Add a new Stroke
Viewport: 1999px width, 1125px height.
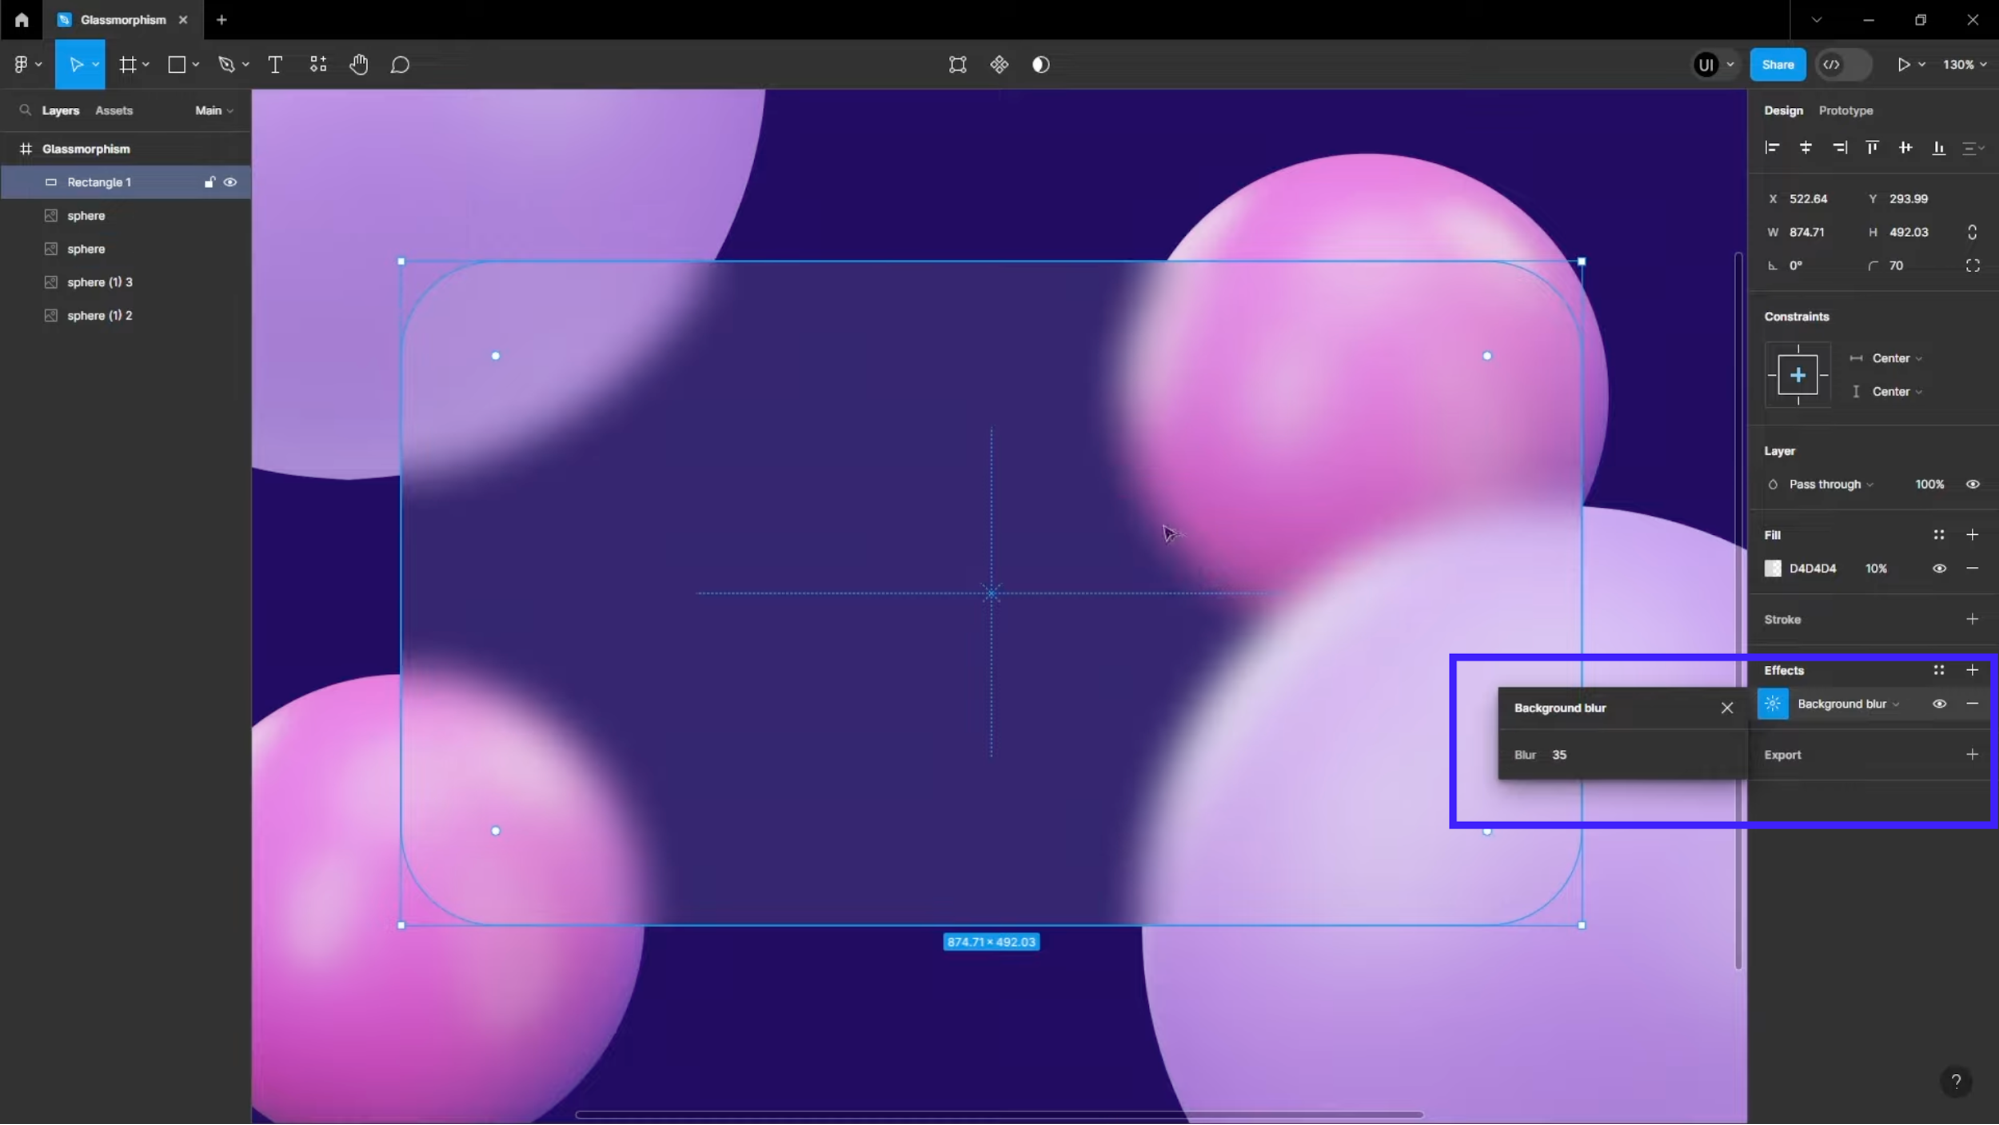[x=1972, y=619]
